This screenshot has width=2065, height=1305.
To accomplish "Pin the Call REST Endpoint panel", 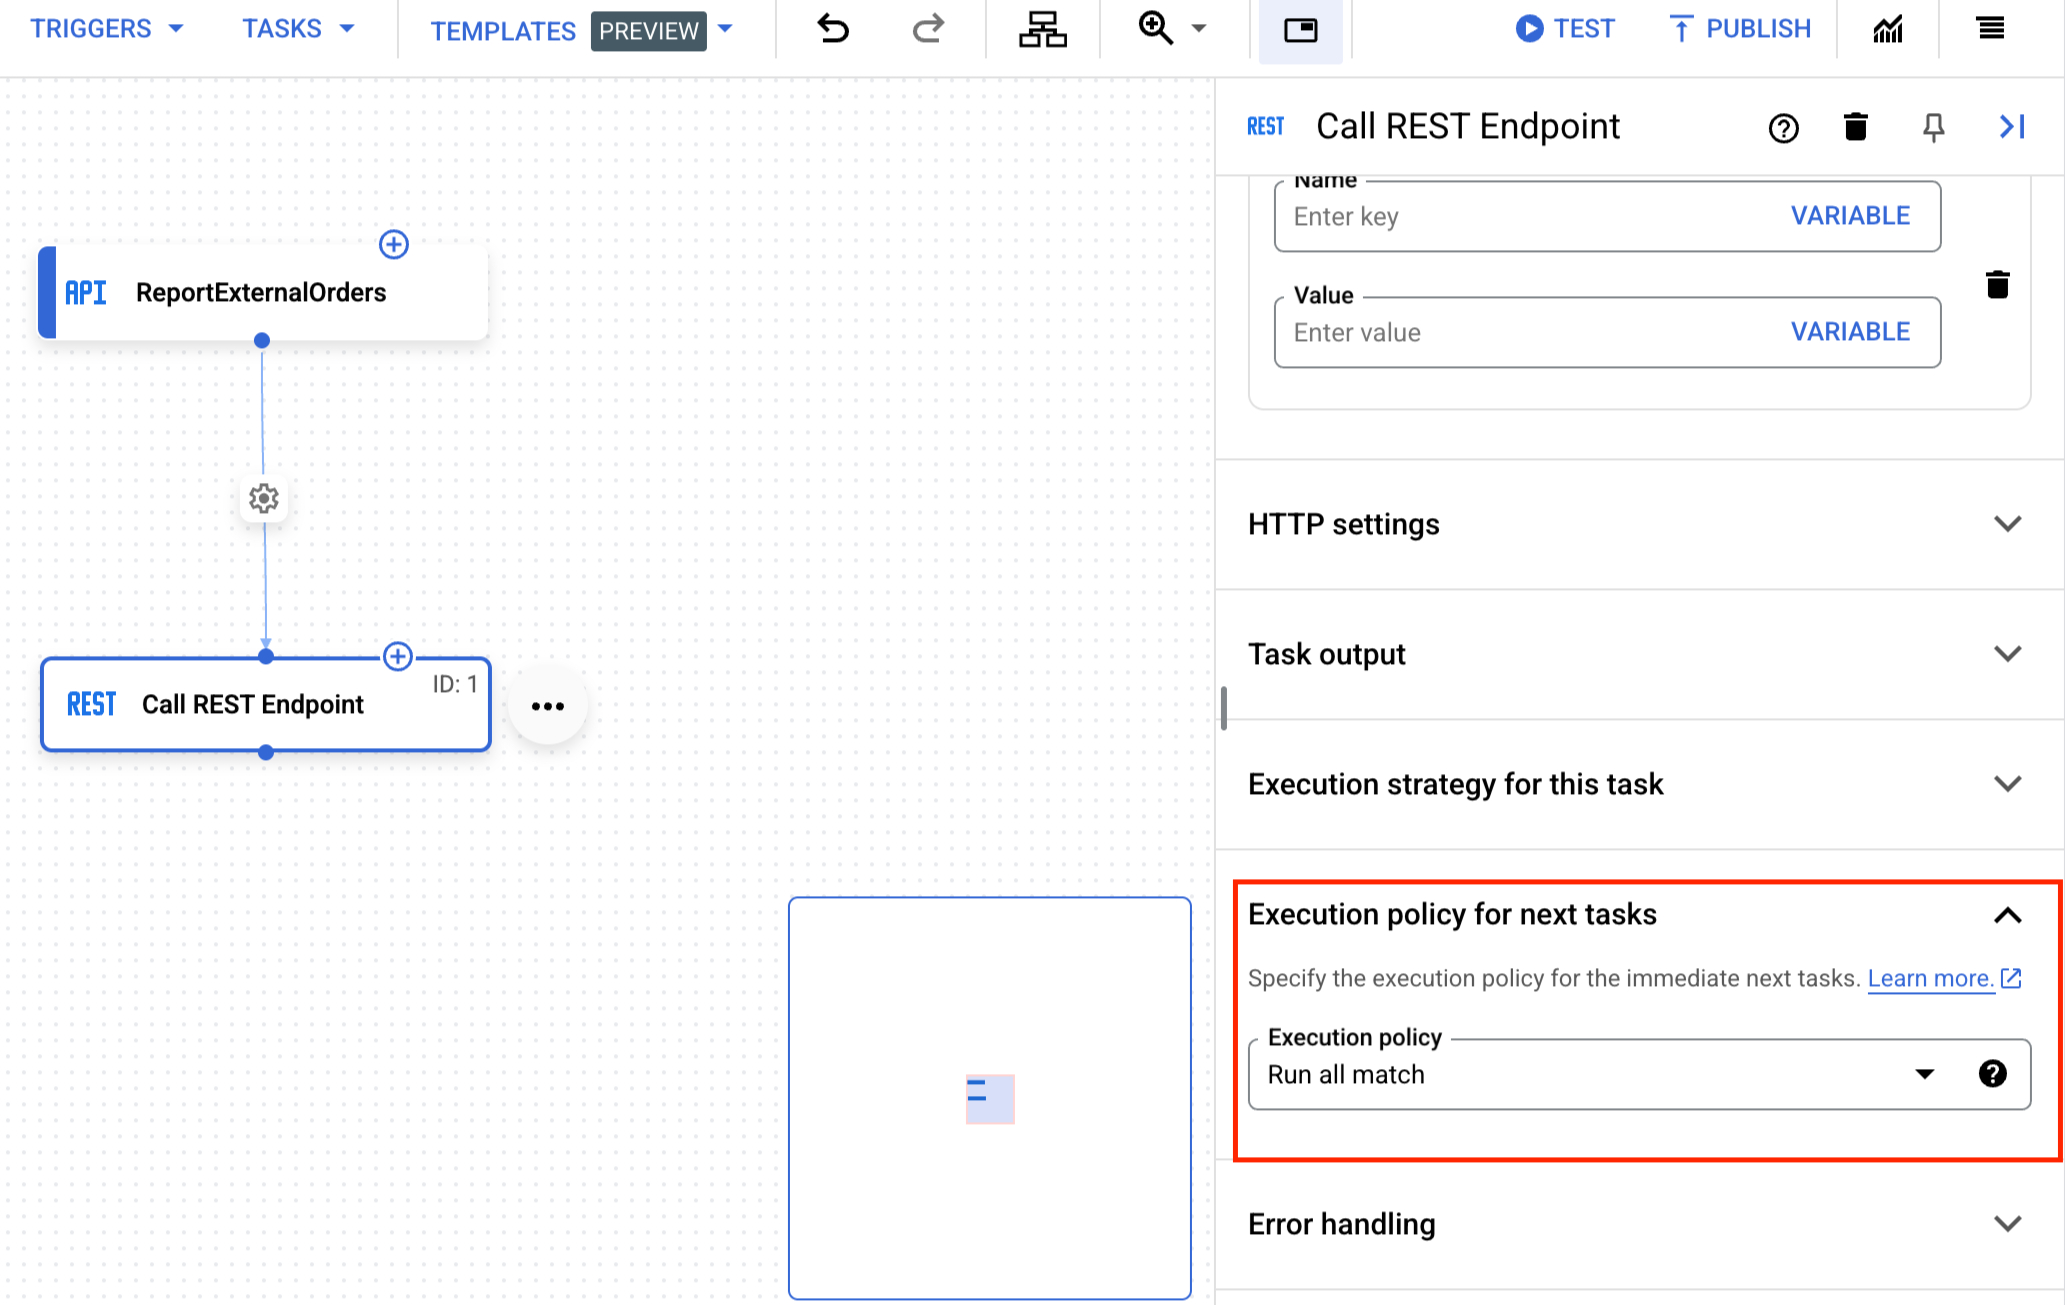I will [x=1933, y=126].
